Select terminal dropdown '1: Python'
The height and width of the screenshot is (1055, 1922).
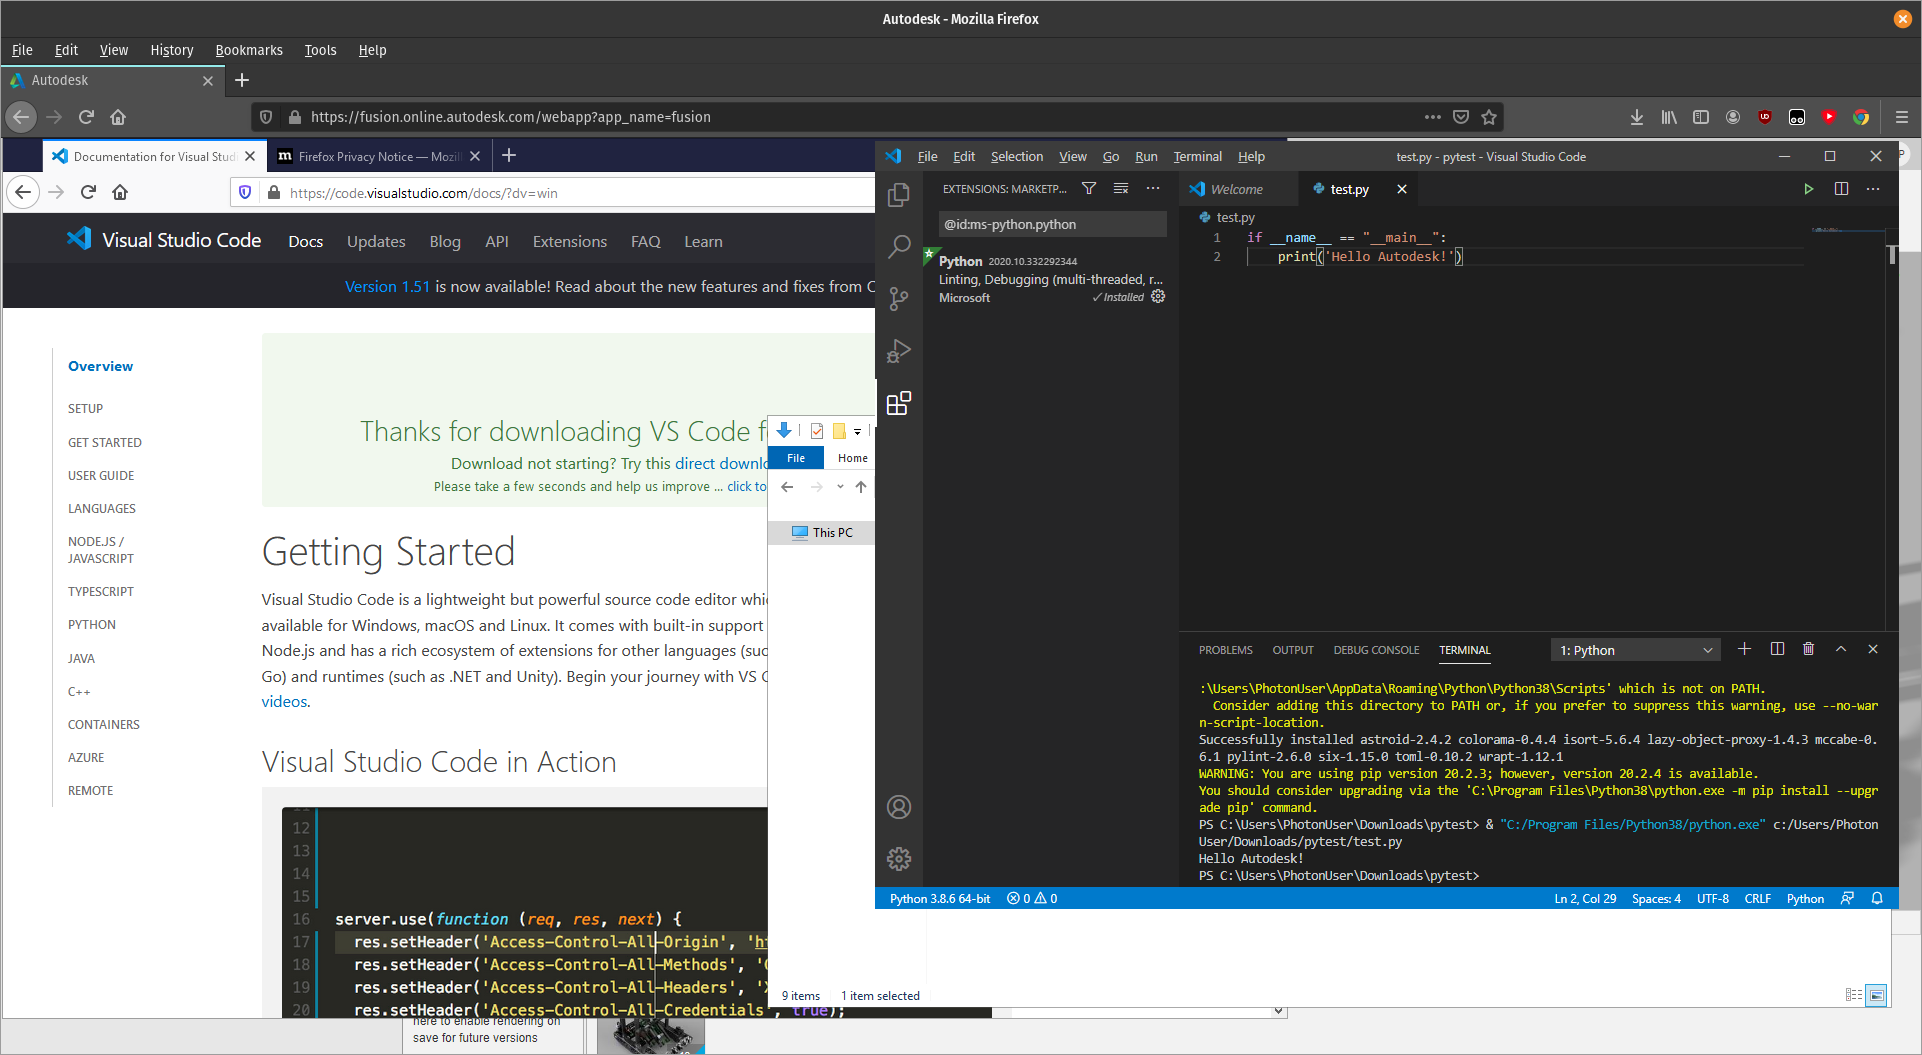point(1636,650)
